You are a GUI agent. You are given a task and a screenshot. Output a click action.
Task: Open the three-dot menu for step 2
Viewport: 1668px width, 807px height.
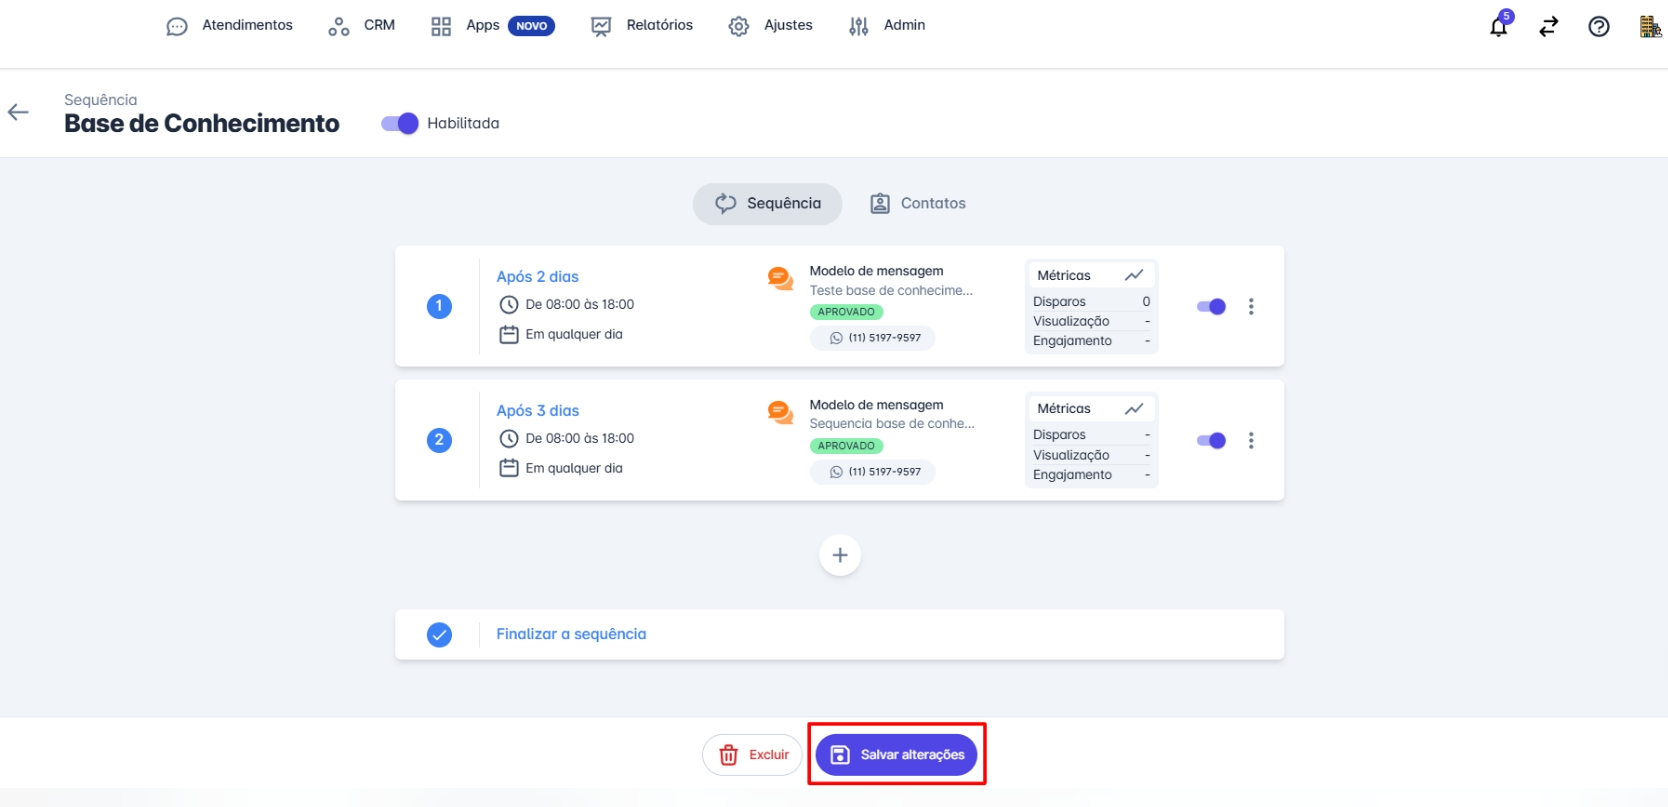pyautogui.click(x=1250, y=441)
